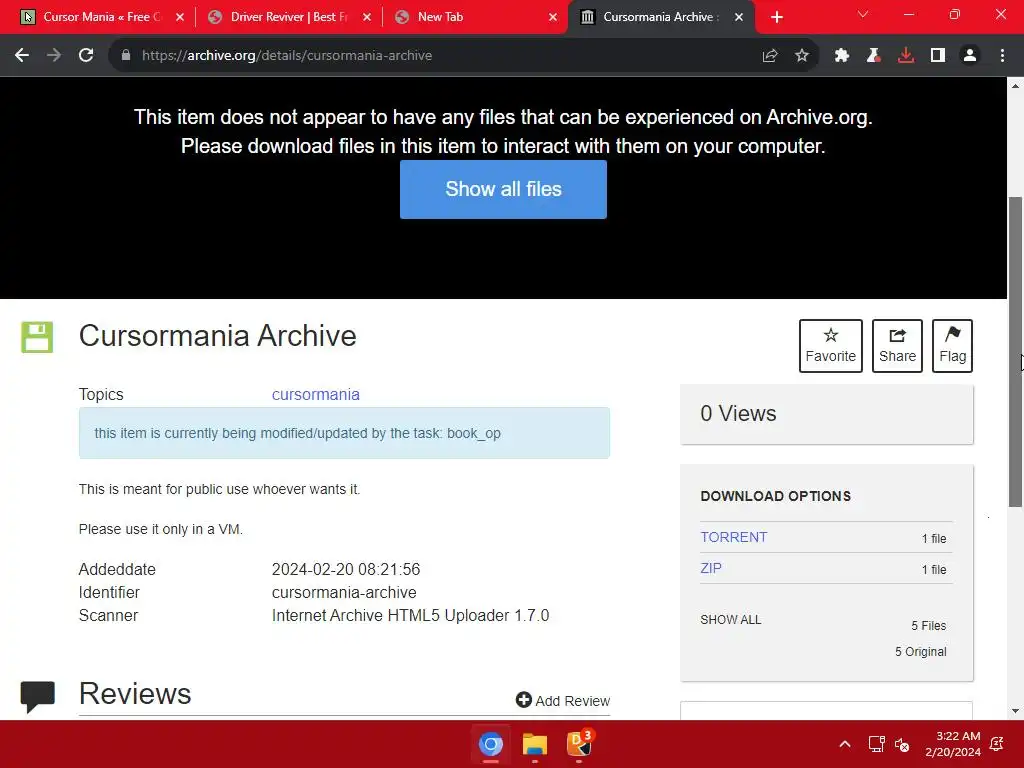Image resolution: width=1024 pixels, height=768 pixels.
Task: View site info via lock icon
Action: pyautogui.click(x=126, y=56)
